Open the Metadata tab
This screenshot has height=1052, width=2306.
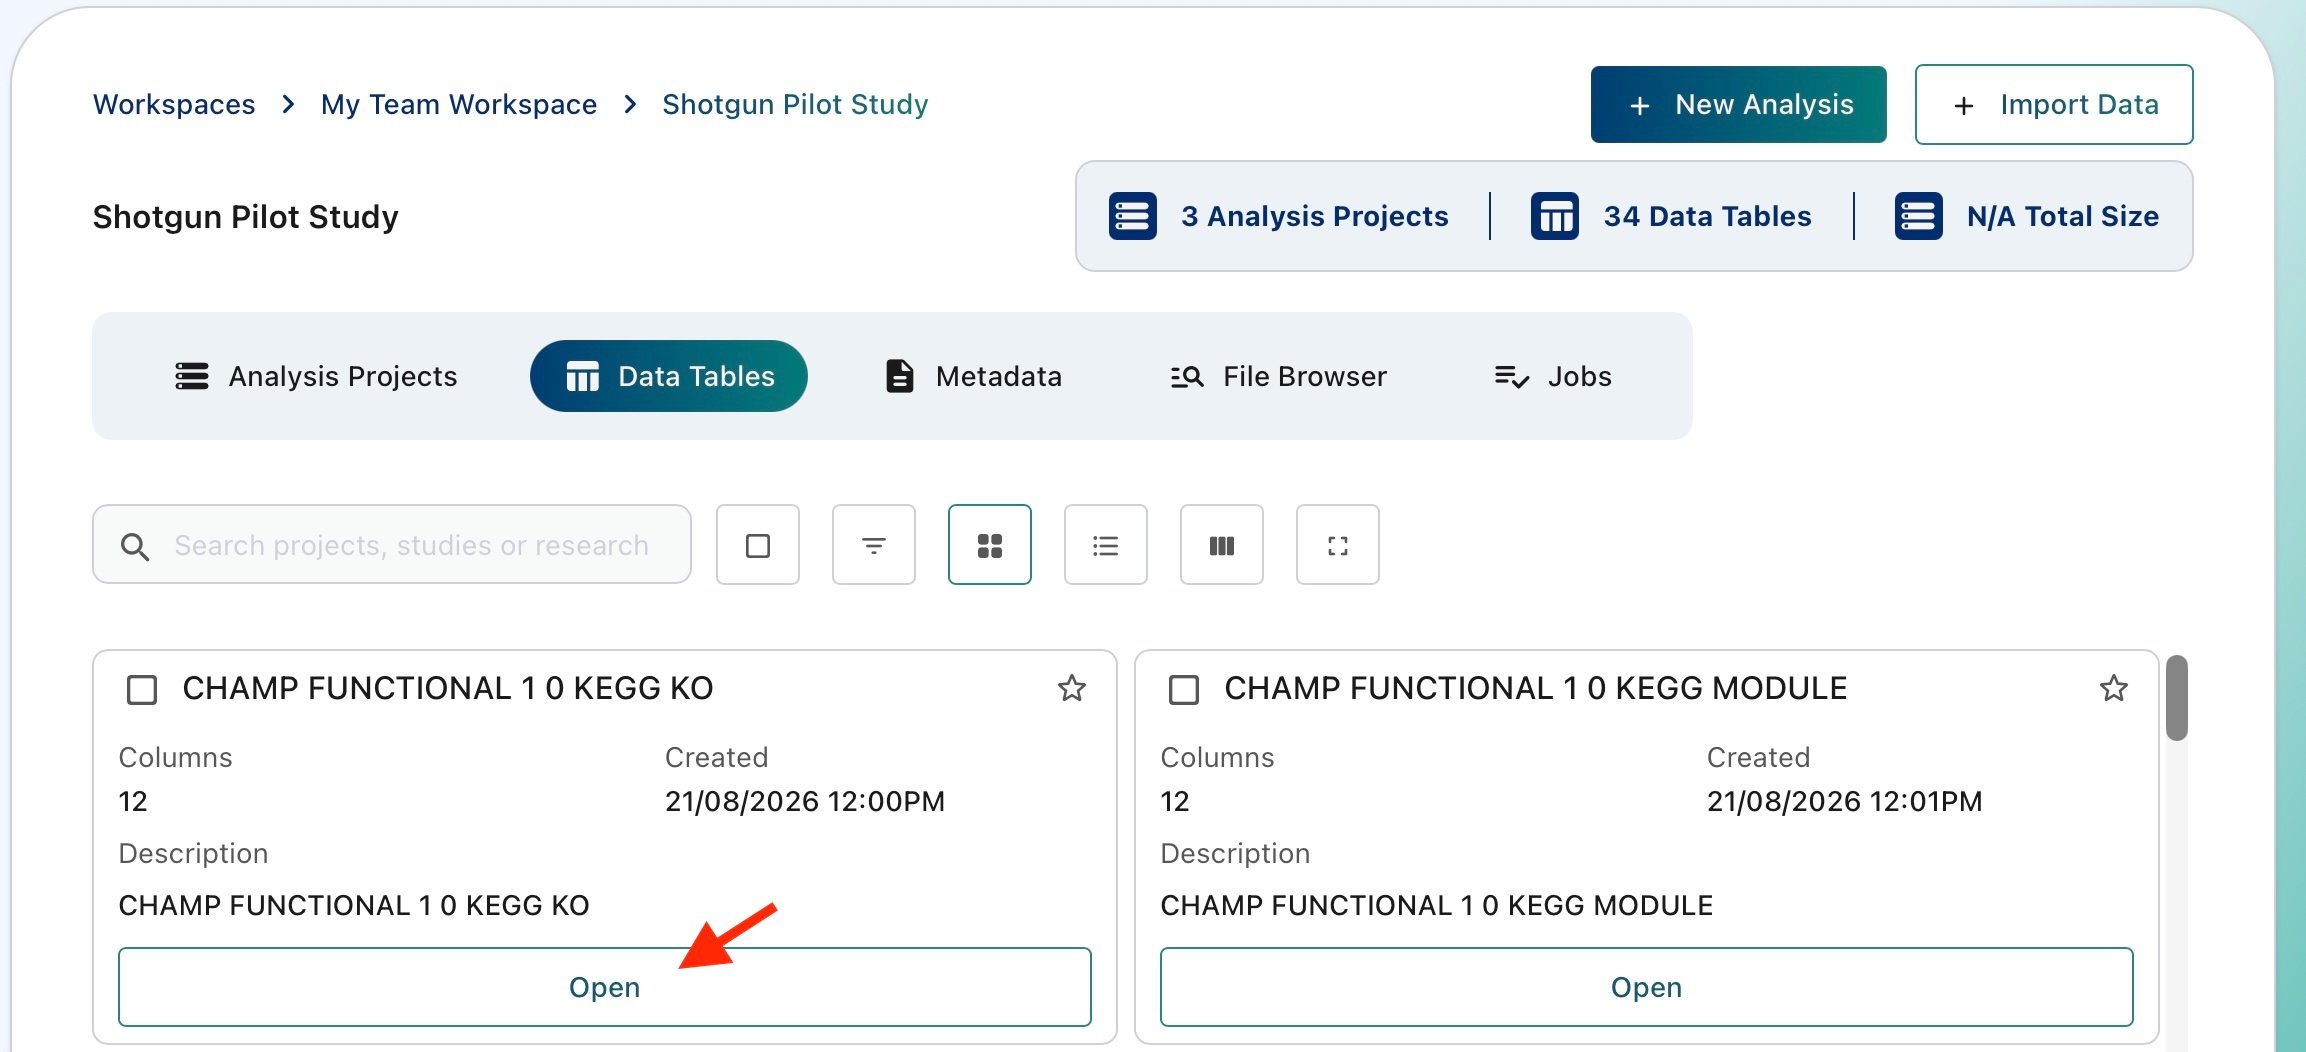(973, 376)
